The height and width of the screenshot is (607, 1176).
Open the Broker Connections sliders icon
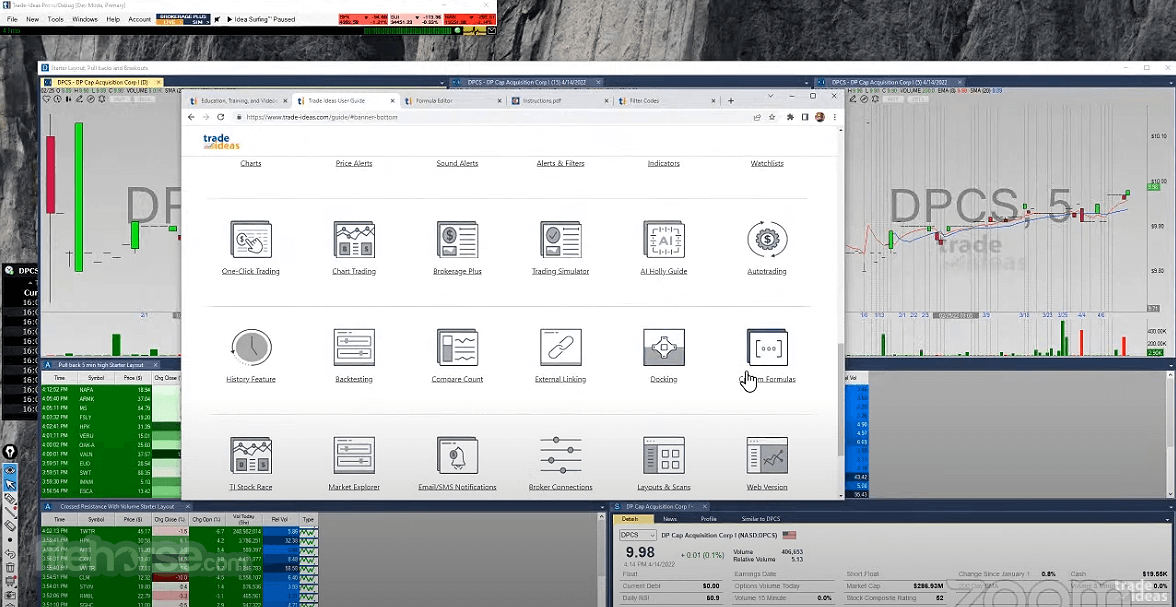[560, 456]
